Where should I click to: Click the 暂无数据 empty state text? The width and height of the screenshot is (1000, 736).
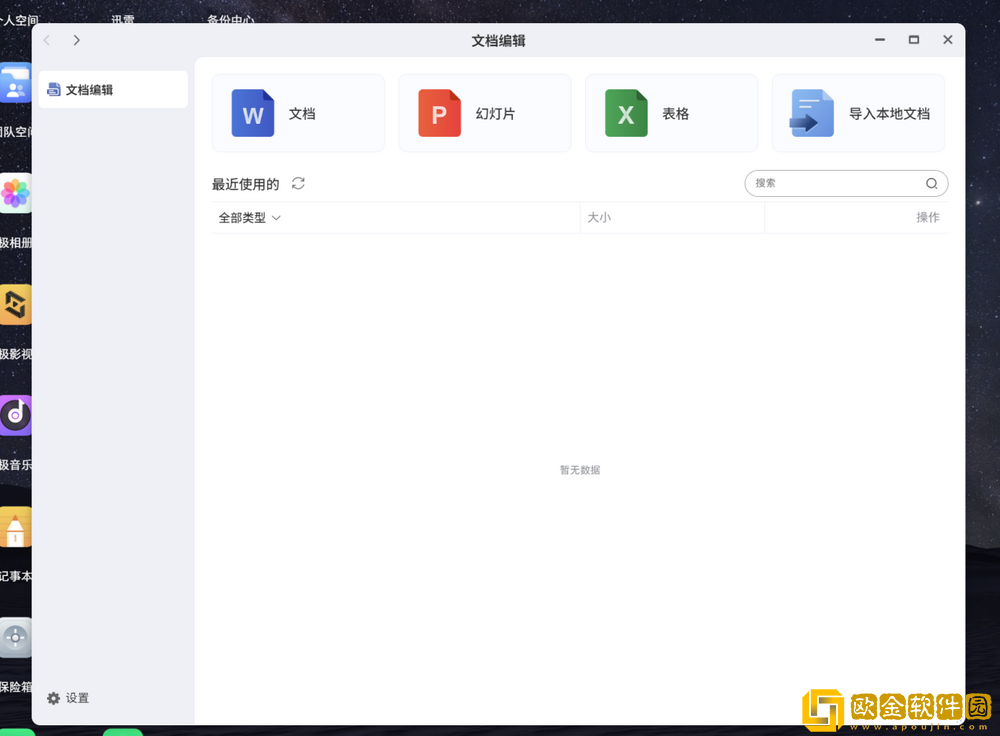coord(579,469)
